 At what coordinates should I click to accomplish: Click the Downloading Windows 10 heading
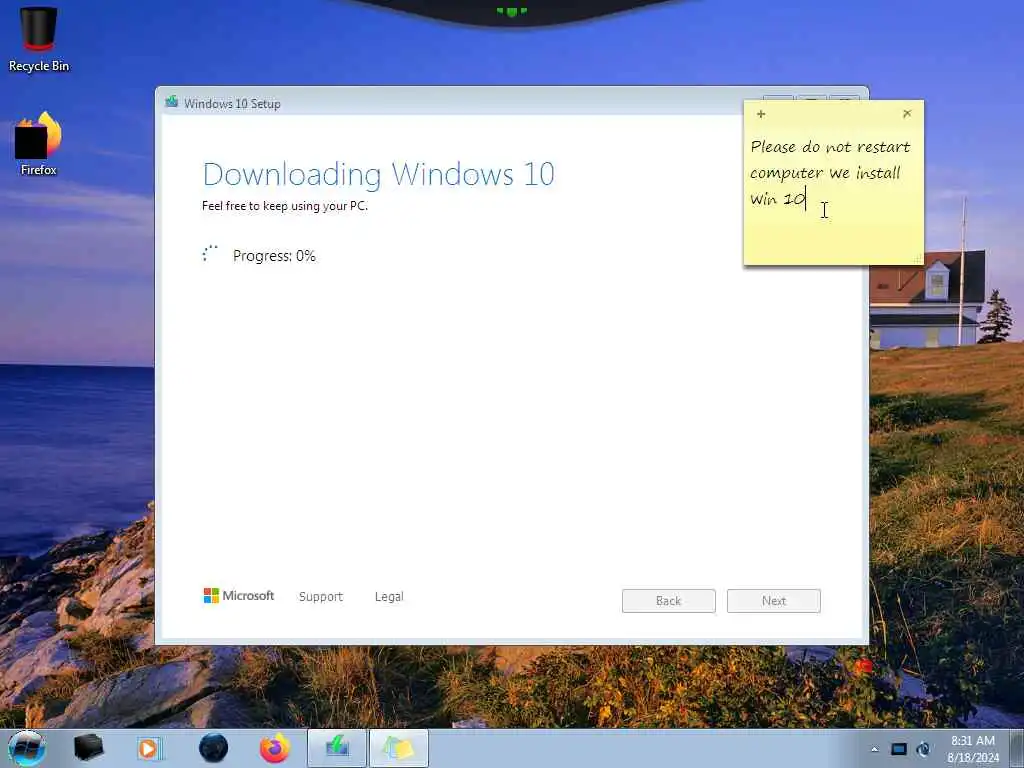(x=379, y=174)
